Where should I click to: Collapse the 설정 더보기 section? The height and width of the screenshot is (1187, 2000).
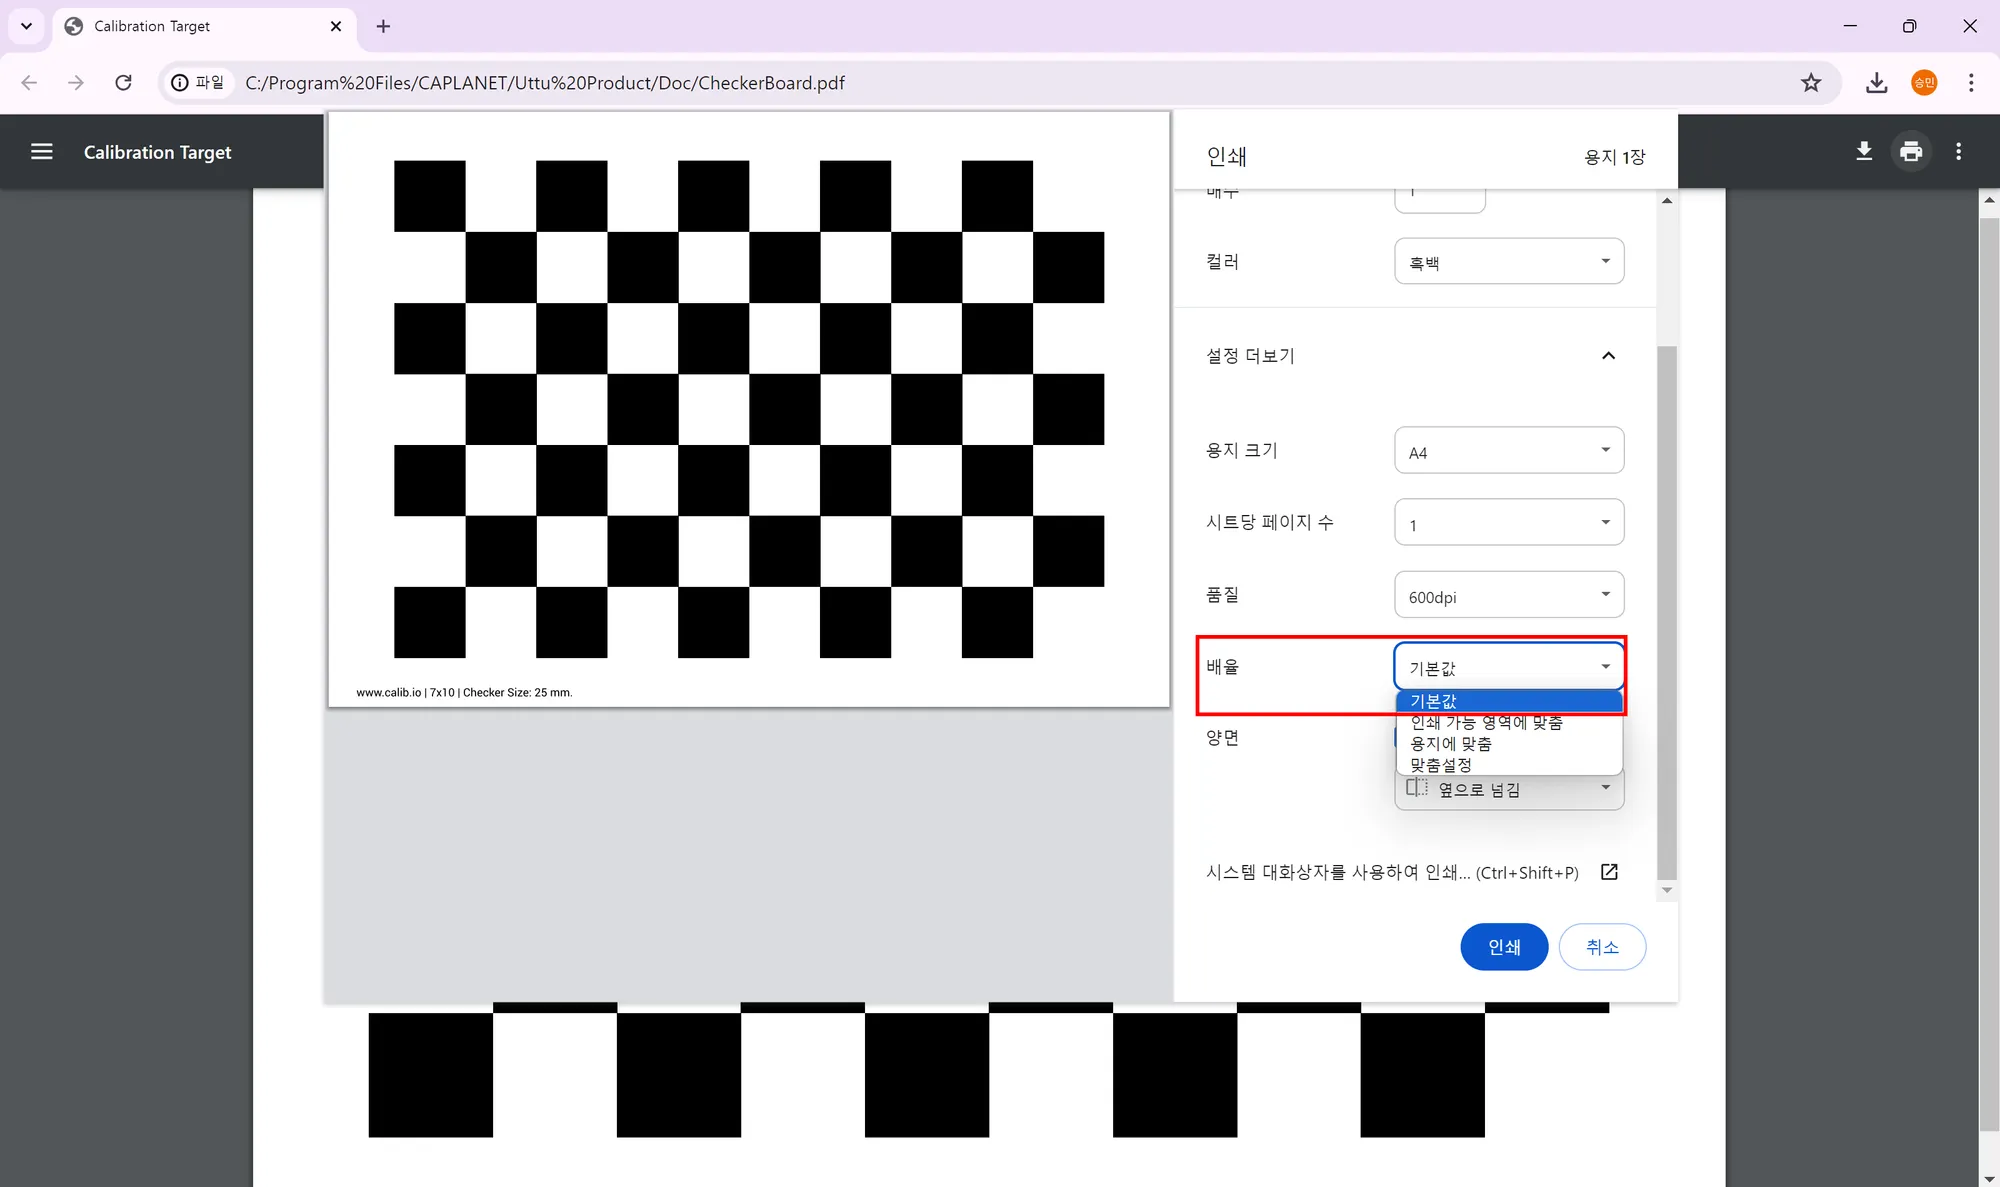click(x=1608, y=356)
